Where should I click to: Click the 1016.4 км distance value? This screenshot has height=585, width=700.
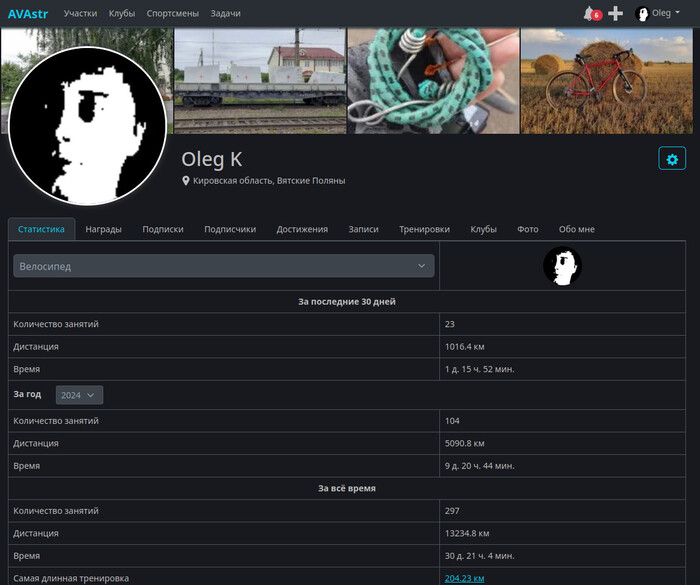[x=464, y=347]
